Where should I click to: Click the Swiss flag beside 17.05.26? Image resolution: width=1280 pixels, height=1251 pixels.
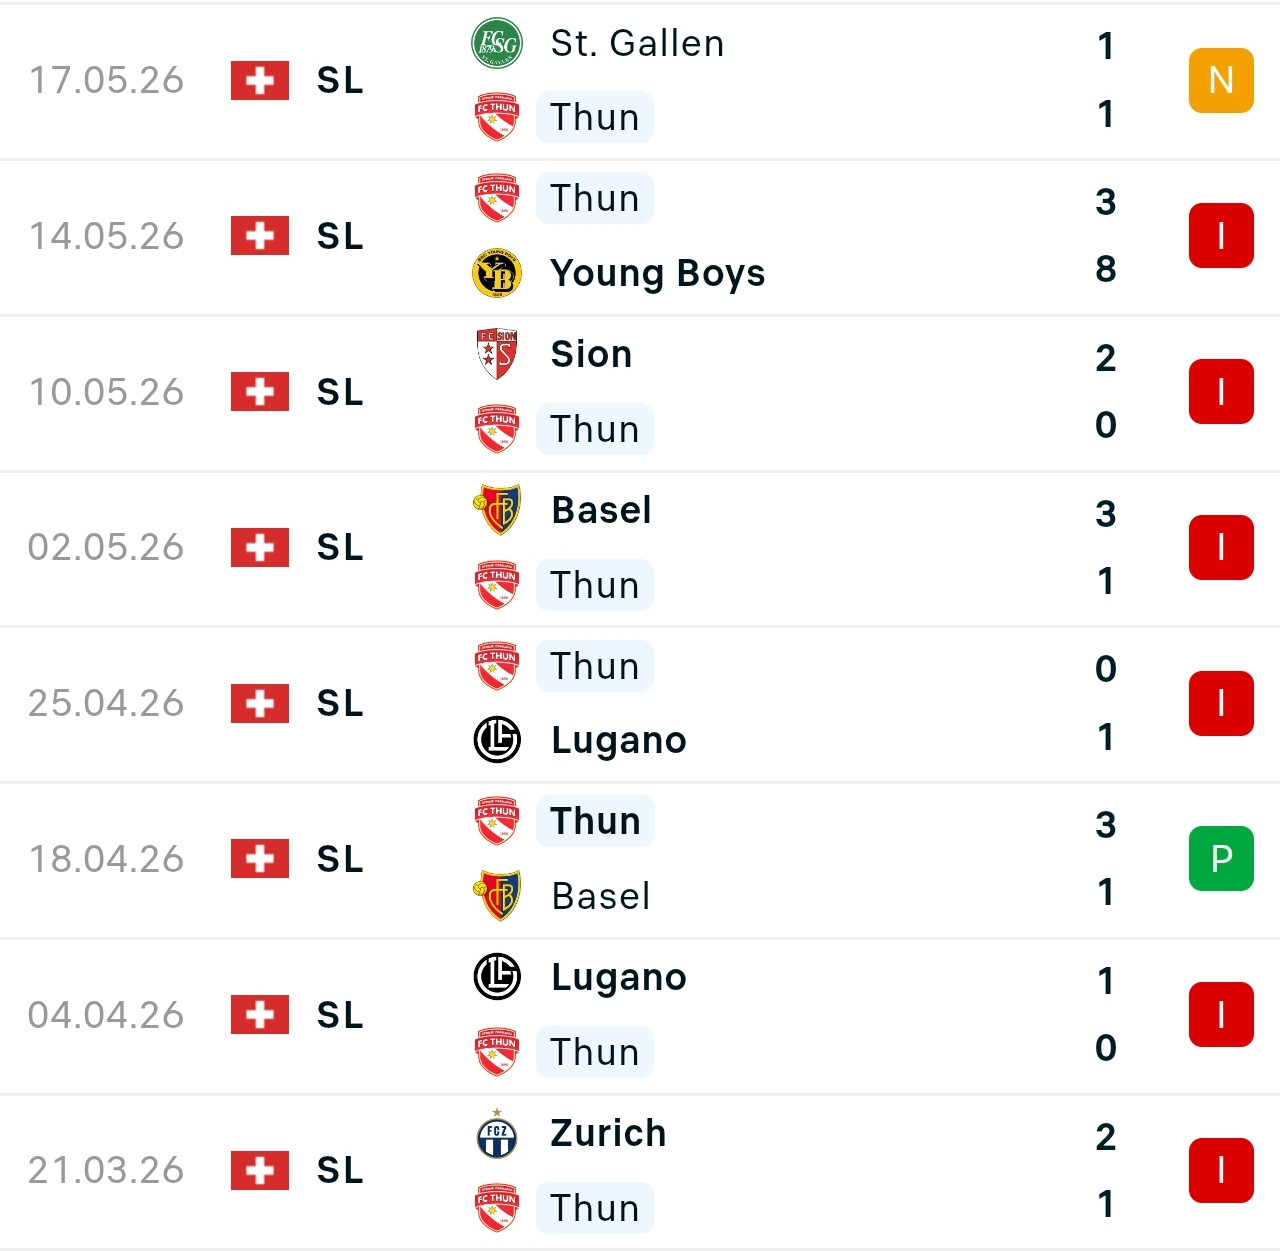tap(260, 80)
